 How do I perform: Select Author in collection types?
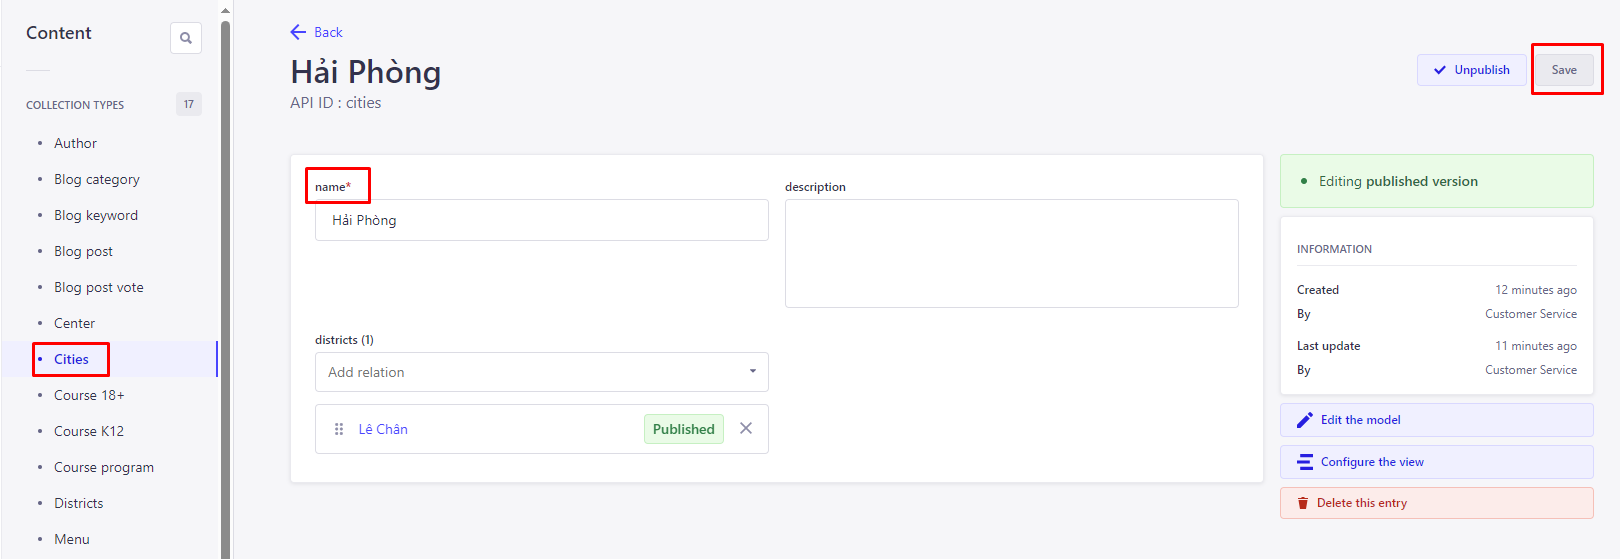pos(75,143)
